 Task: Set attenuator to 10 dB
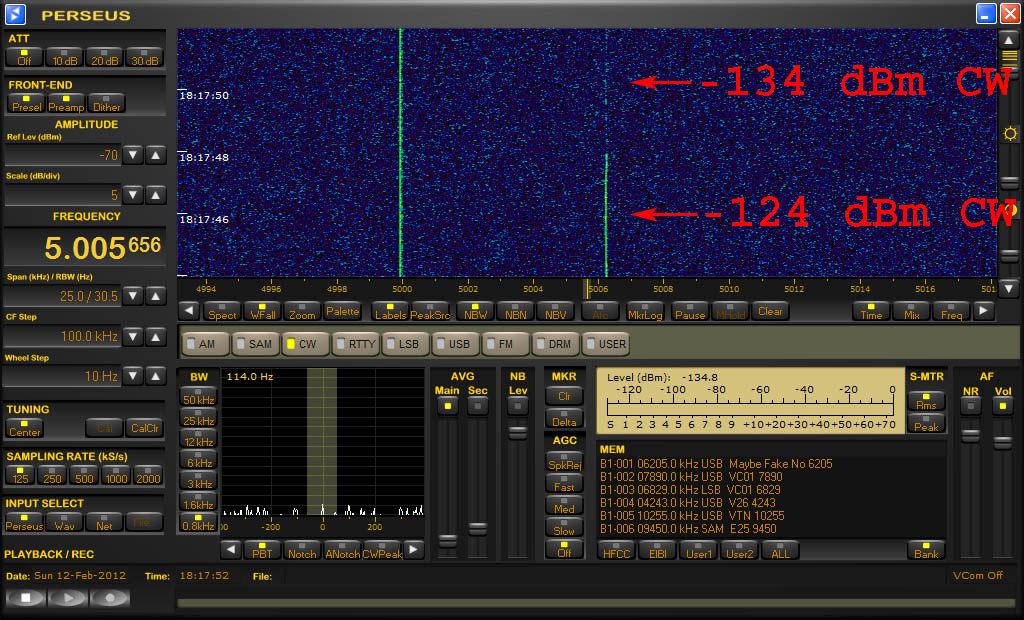64,57
